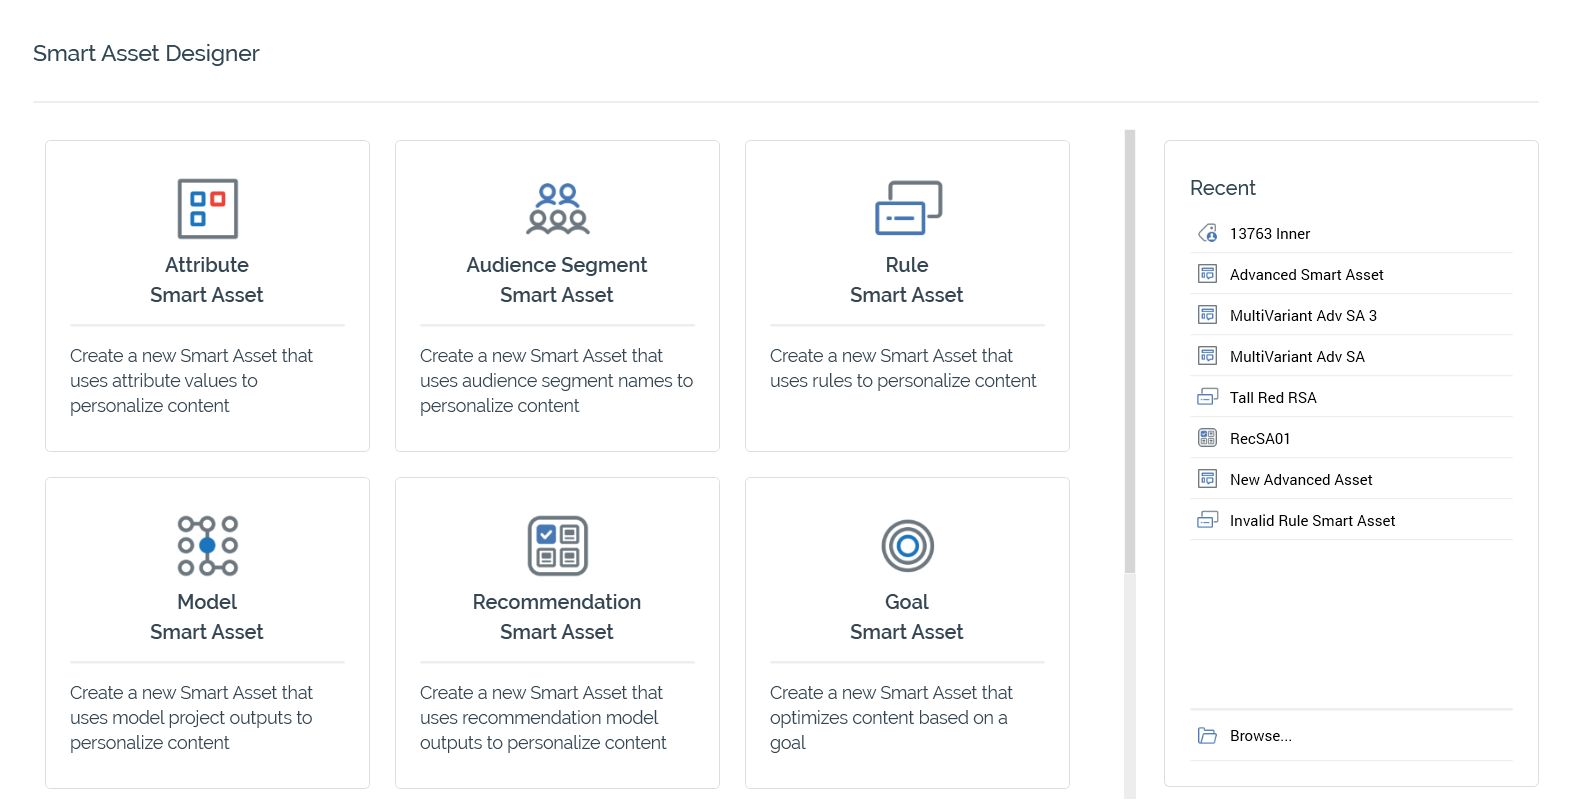1571x808 pixels.
Task: Click the Tall Red RSA rule icon
Action: pos(1207,397)
